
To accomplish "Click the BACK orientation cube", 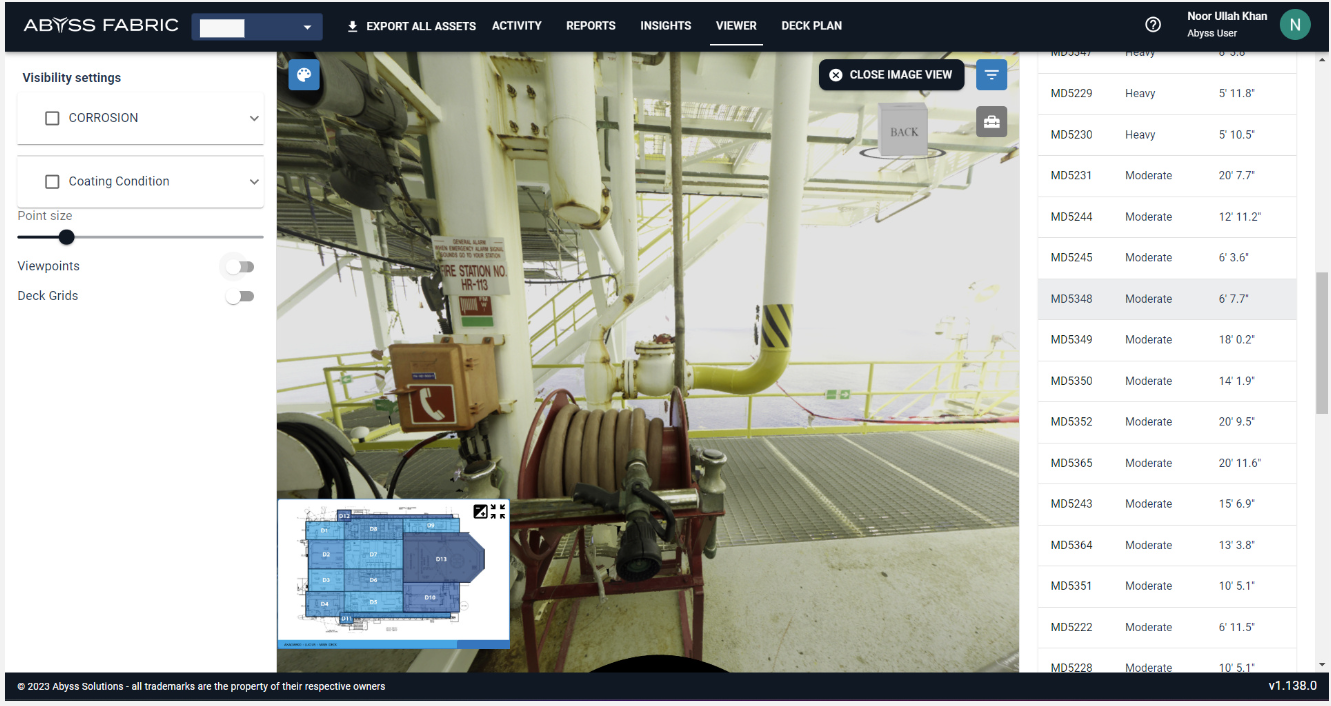I will tap(904, 131).
